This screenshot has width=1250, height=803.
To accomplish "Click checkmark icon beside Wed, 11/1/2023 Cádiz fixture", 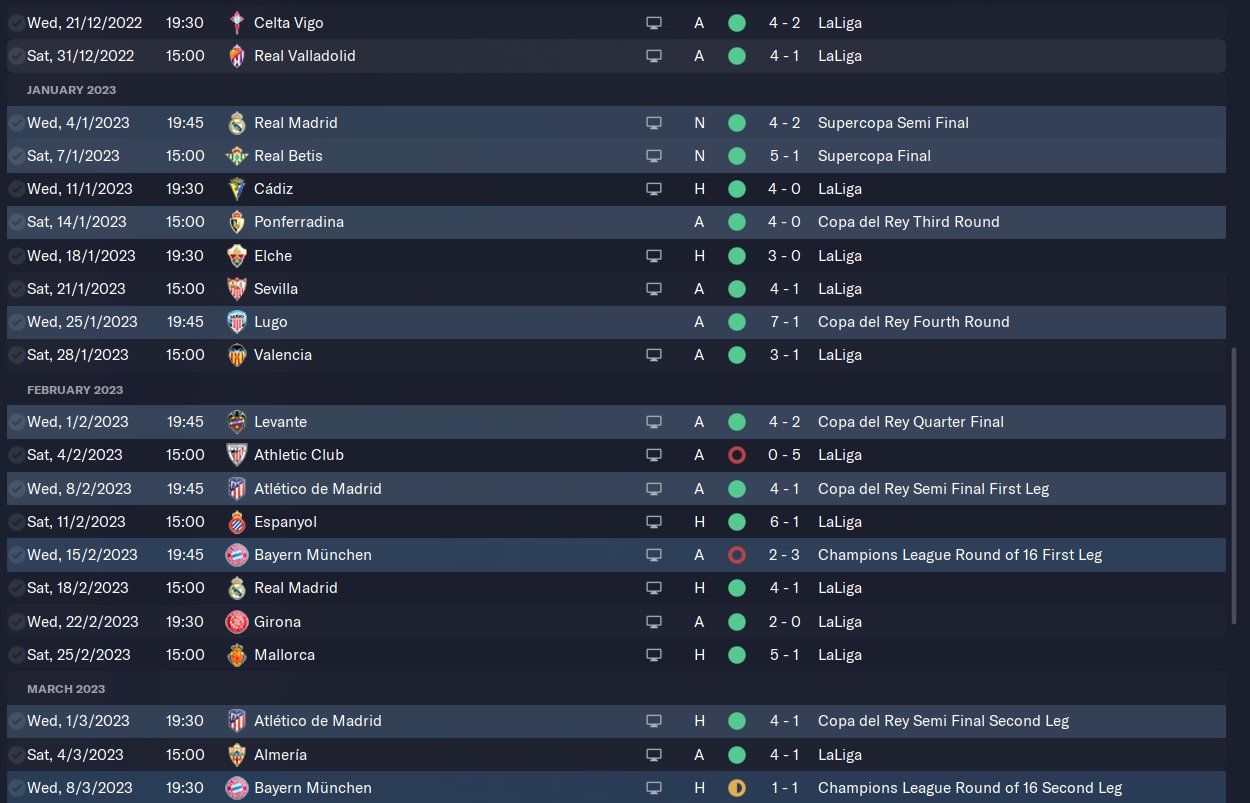I will 16,189.
